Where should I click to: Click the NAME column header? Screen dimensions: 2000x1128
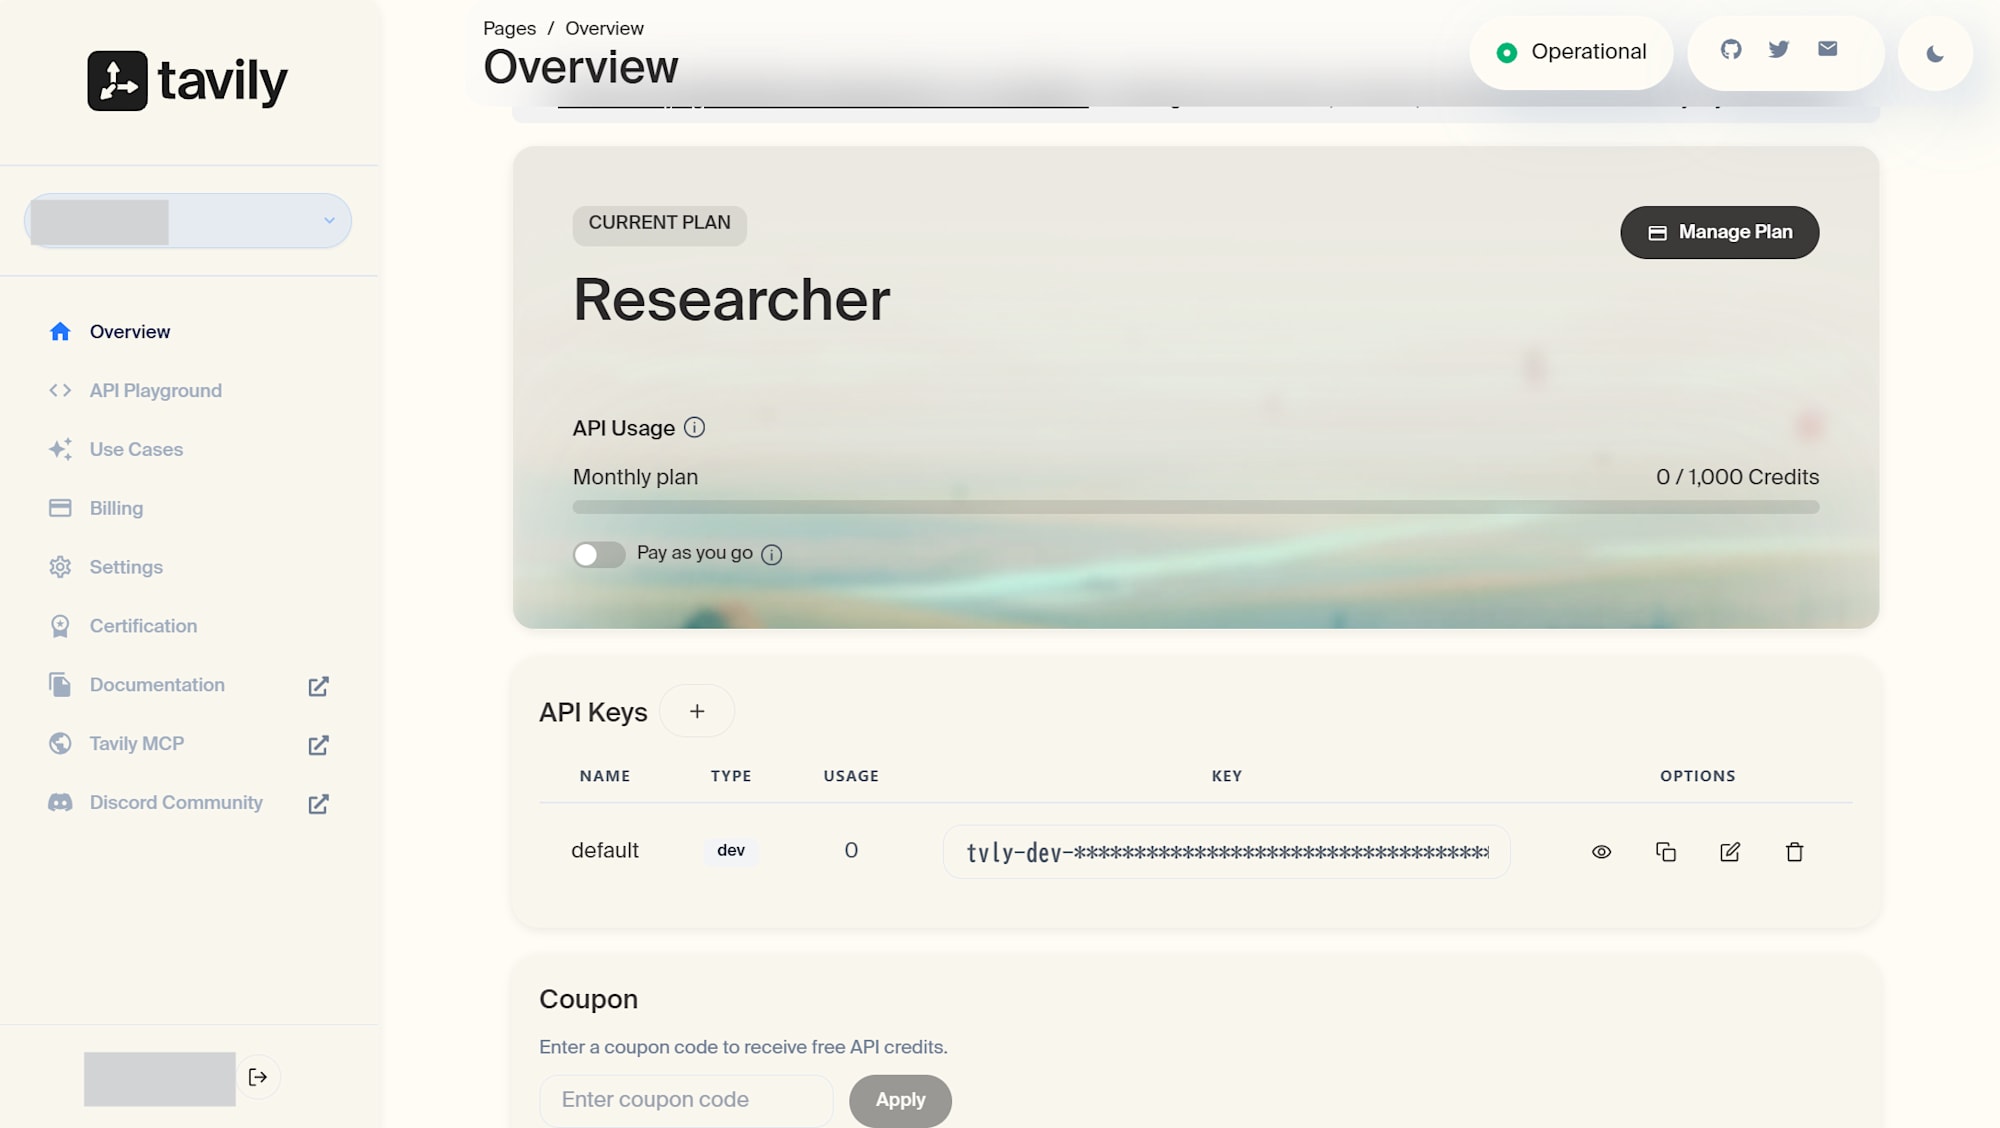pos(605,776)
